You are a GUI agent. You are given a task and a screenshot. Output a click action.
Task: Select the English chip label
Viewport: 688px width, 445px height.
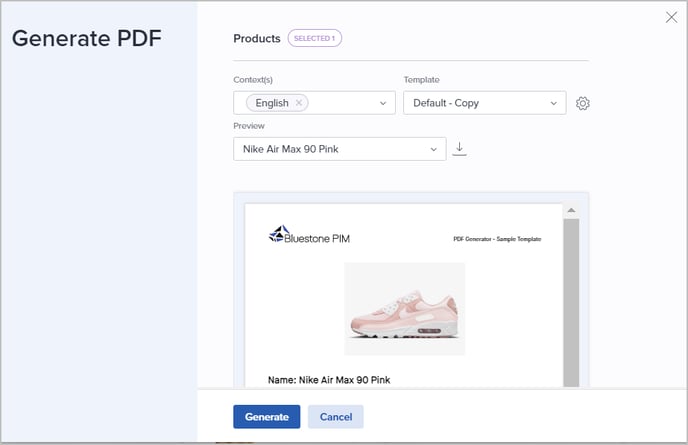[x=271, y=103]
